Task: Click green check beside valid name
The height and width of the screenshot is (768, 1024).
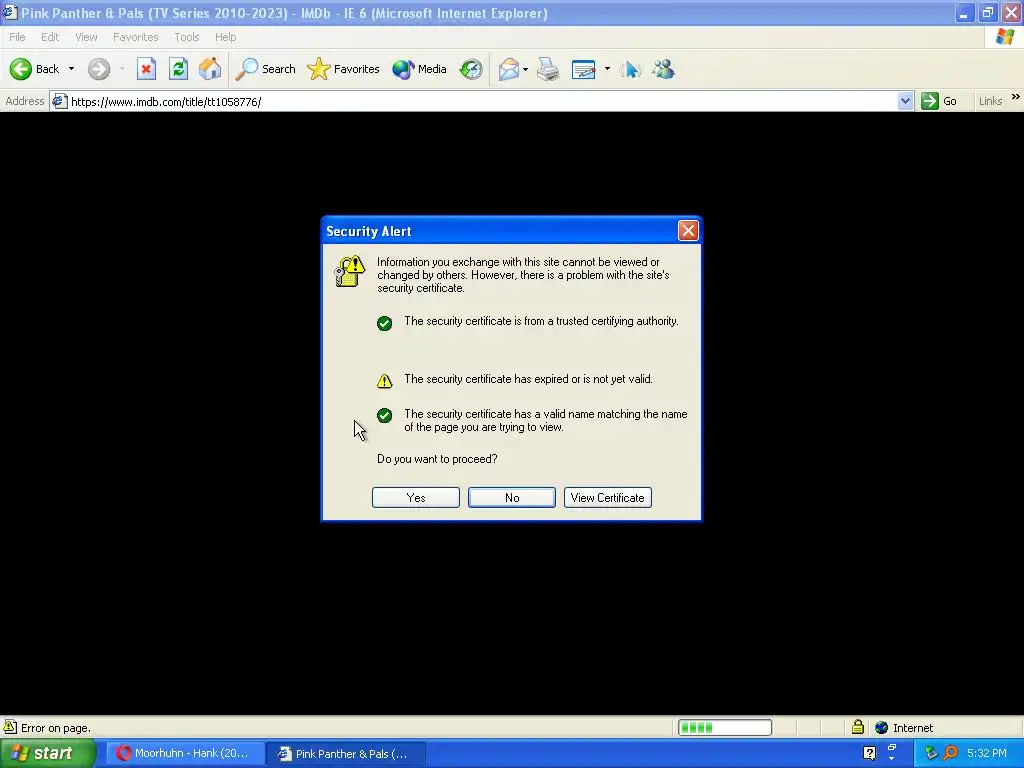Action: tap(385, 415)
